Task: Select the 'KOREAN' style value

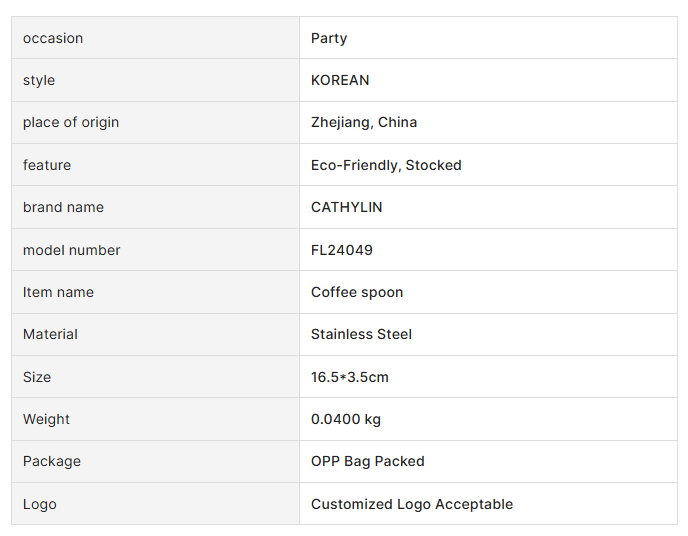Action: [x=340, y=80]
